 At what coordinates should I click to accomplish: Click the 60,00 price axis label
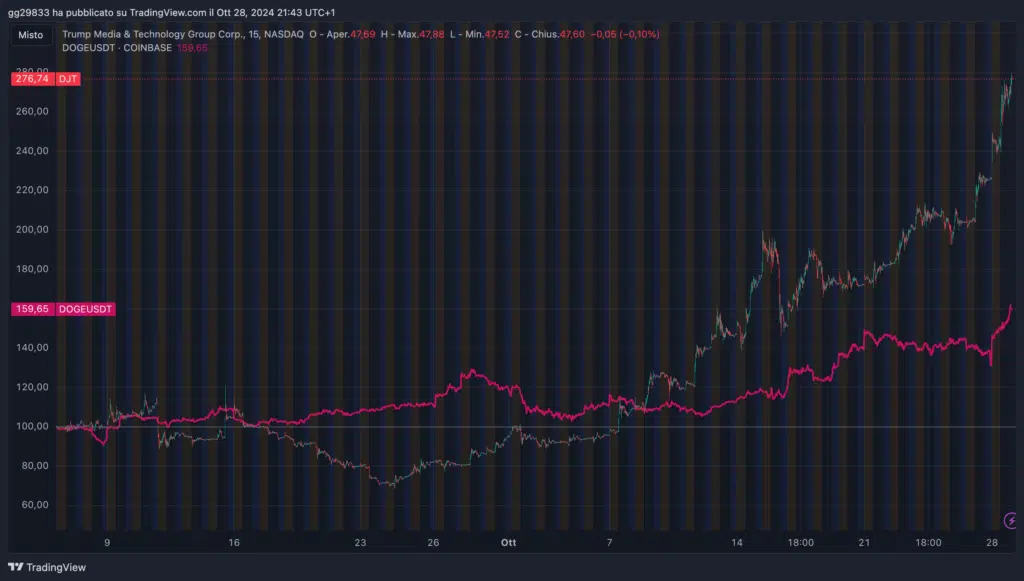[35, 505]
